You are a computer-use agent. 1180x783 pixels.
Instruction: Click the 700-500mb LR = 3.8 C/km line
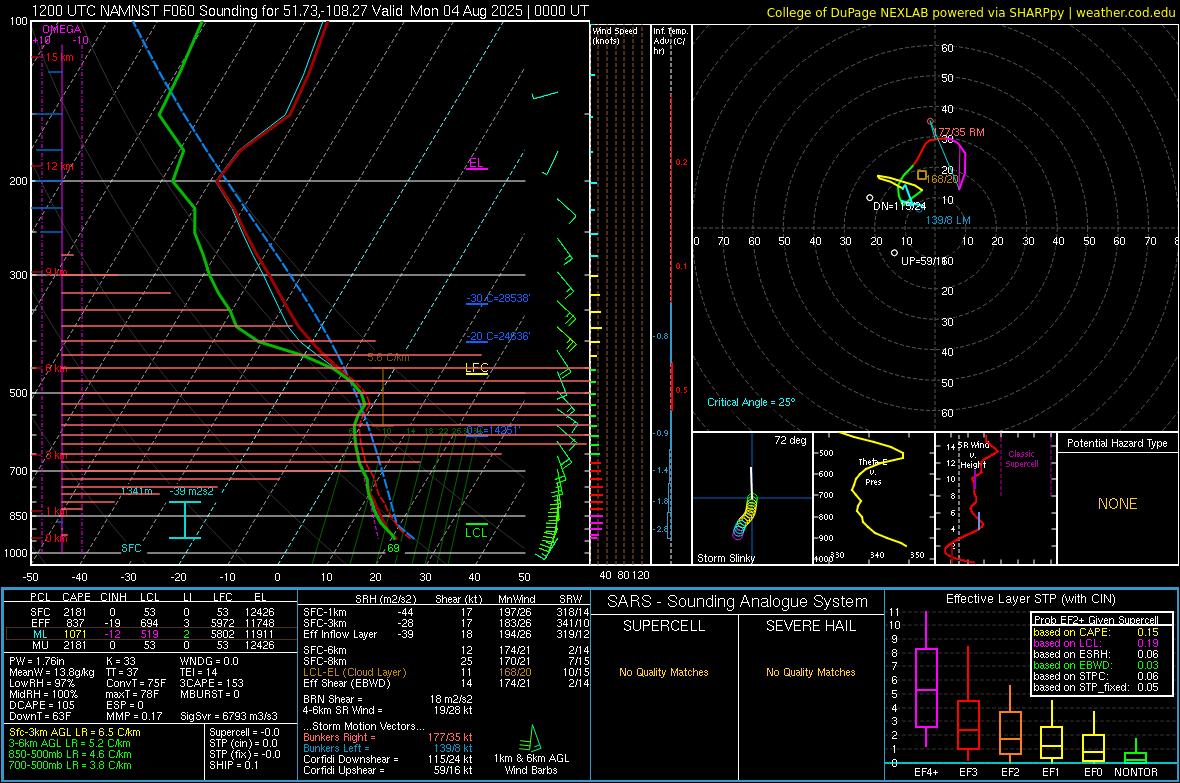coord(70,765)
